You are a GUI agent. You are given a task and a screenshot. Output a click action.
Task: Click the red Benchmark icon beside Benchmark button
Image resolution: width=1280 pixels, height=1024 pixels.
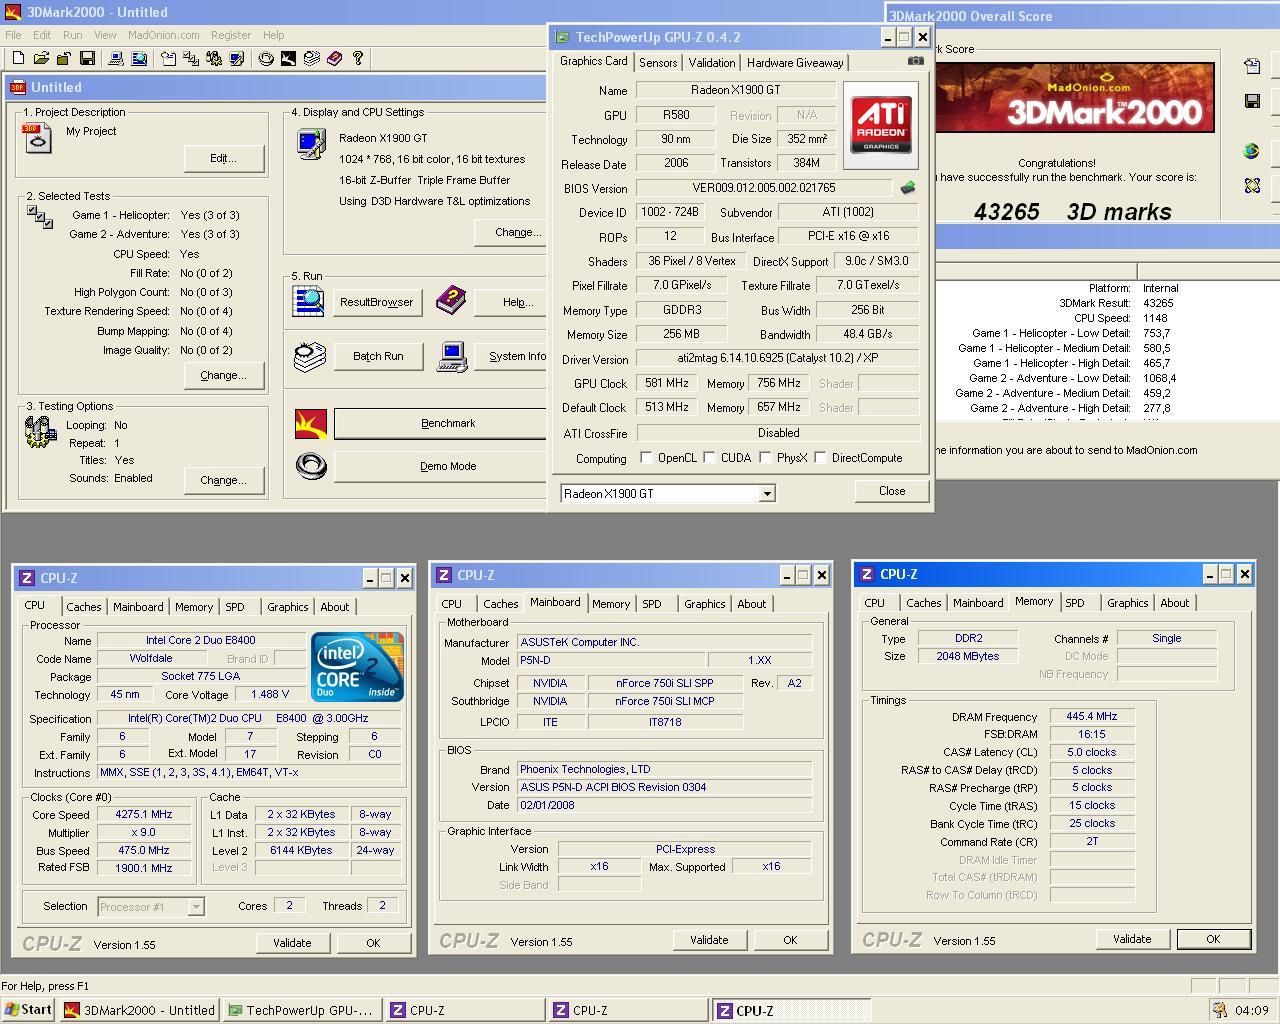[311, 424]
